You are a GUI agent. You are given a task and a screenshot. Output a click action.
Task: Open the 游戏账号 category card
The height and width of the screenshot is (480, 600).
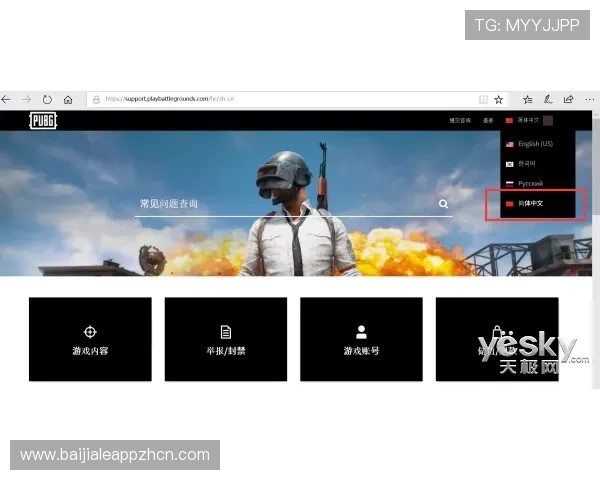click(x=361, y=339)
